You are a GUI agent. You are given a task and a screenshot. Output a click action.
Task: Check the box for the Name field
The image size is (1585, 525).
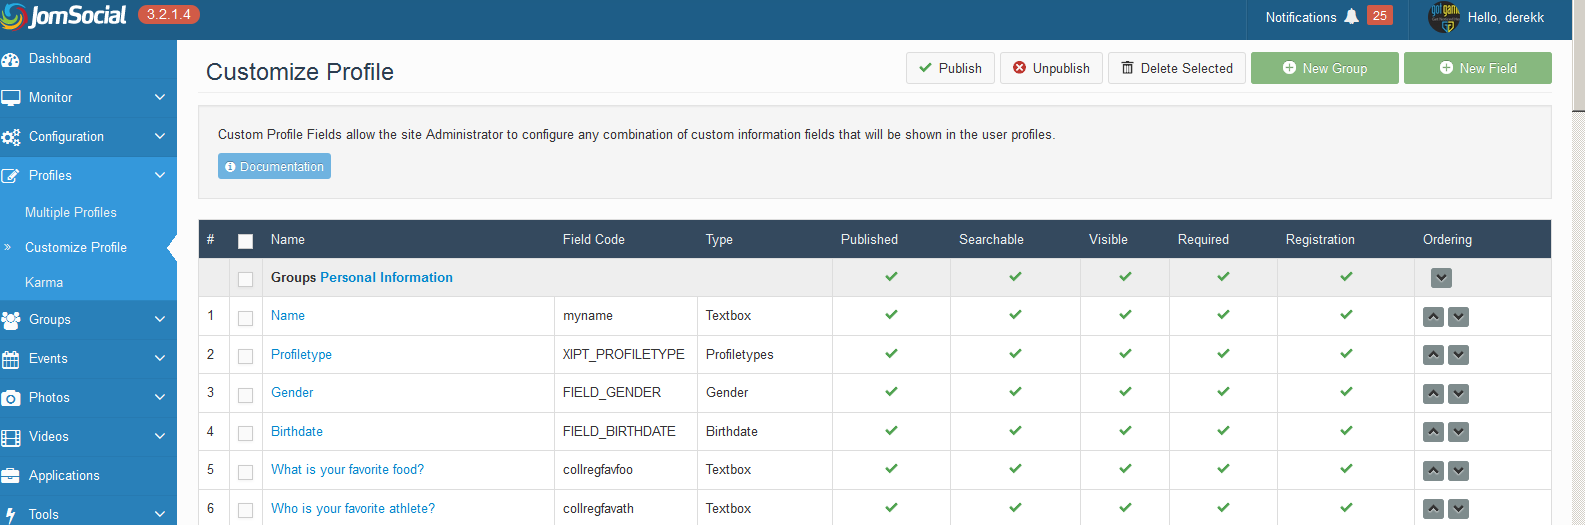(245, 318)
